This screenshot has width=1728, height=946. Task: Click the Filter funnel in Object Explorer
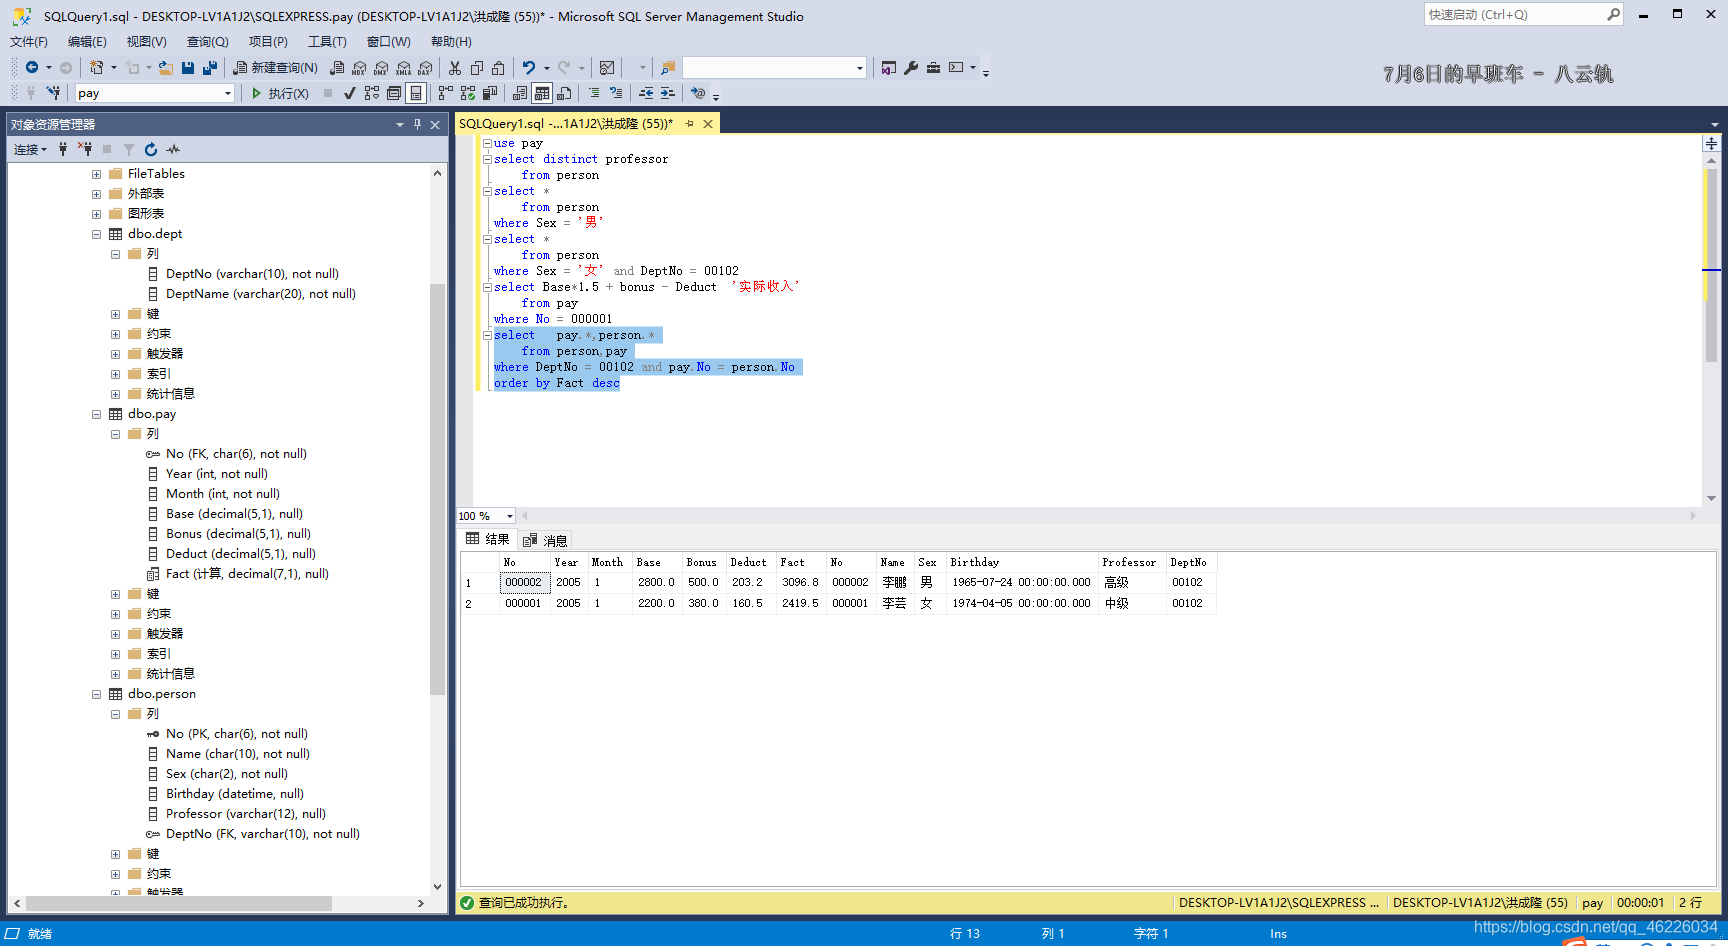click(129, 149)
